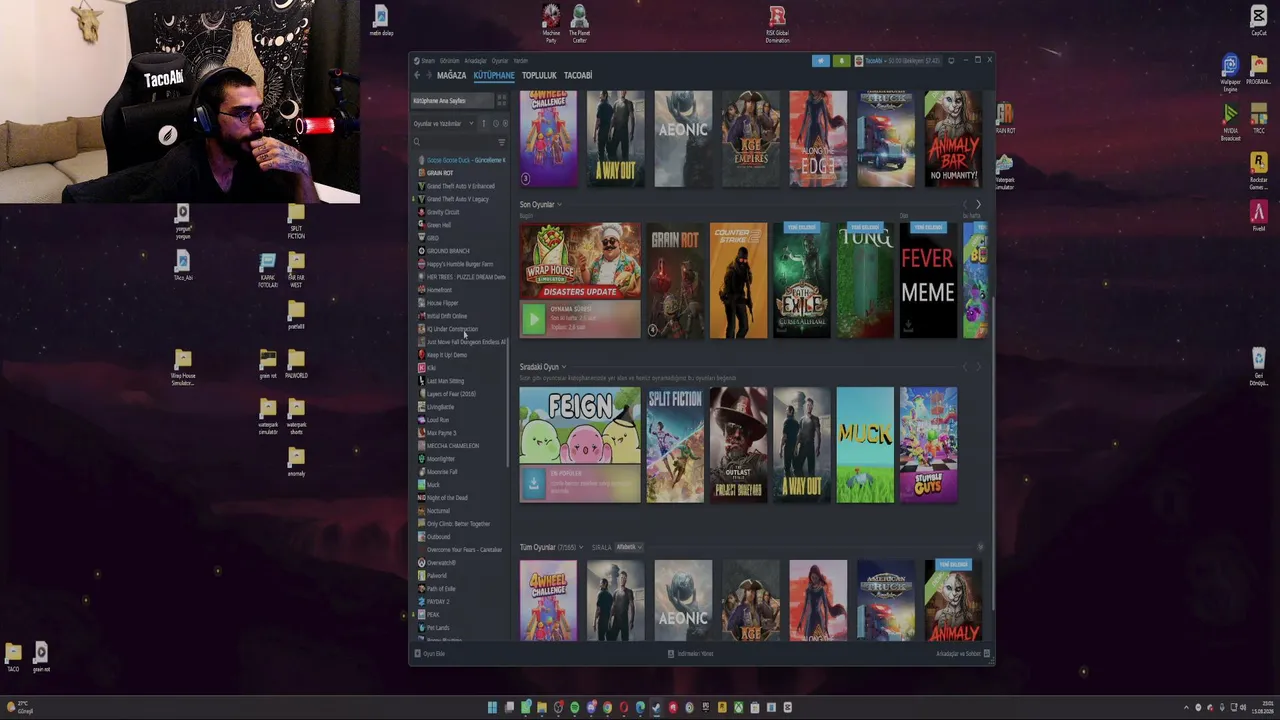Open the MUCK cover in Sıradaki Oyun

[x=865, y=445]
